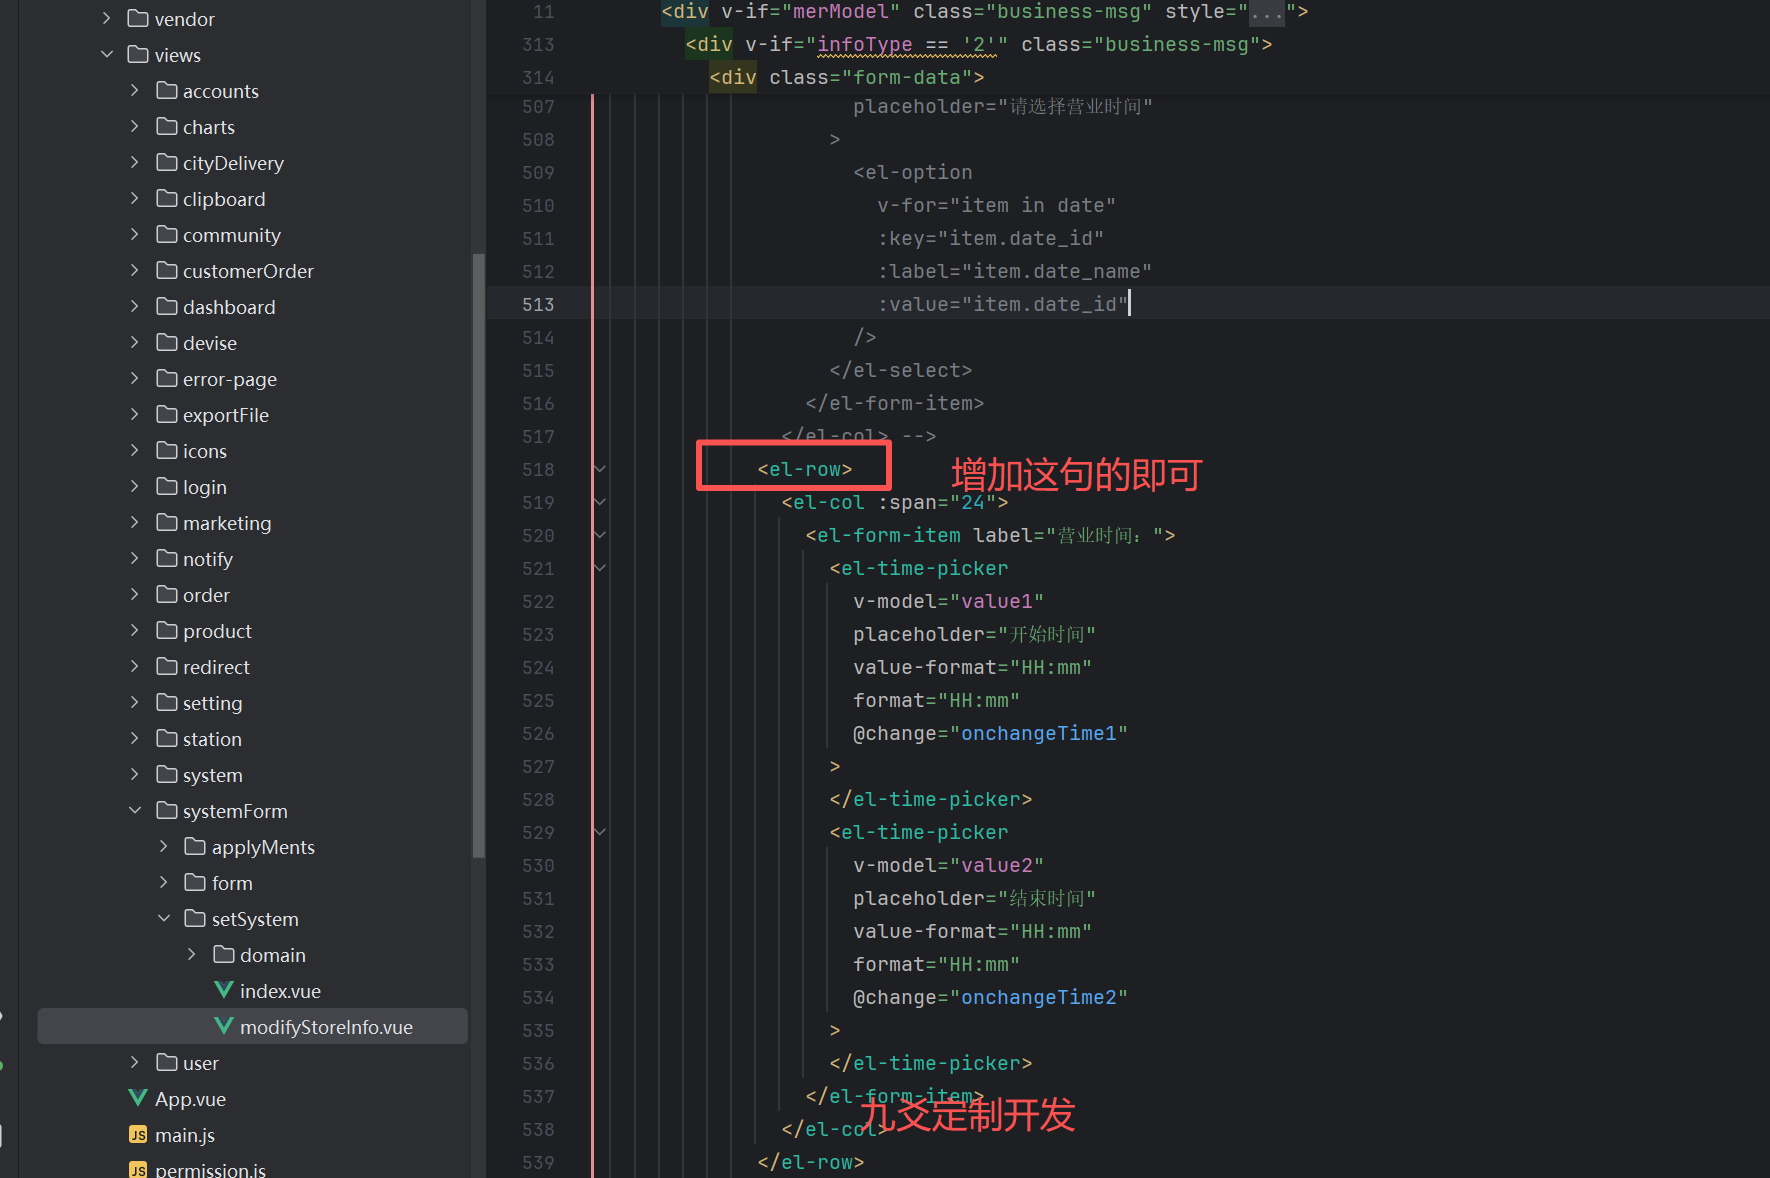1770x1178 pixels.
Task: Click the domain folder icon
Action: click(224, 954)
